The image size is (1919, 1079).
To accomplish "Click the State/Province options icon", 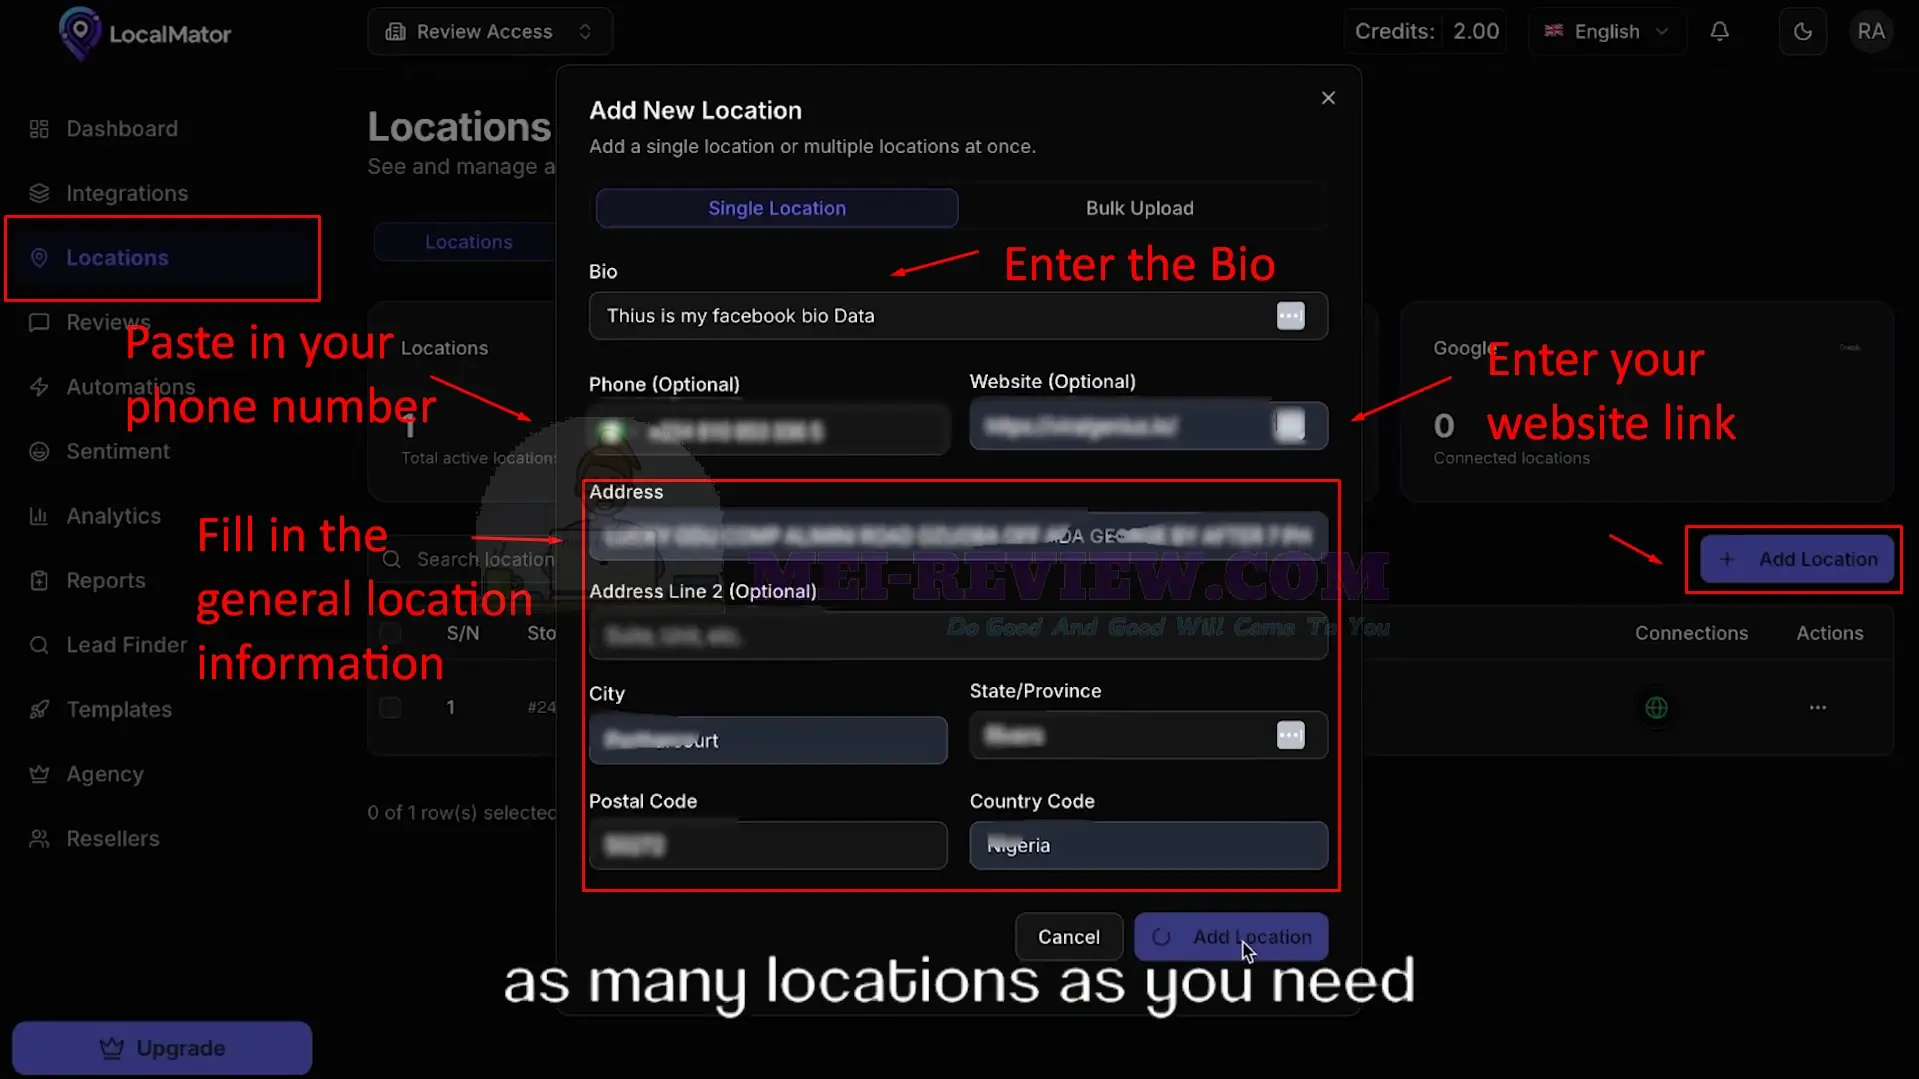I will [1290, 736].
